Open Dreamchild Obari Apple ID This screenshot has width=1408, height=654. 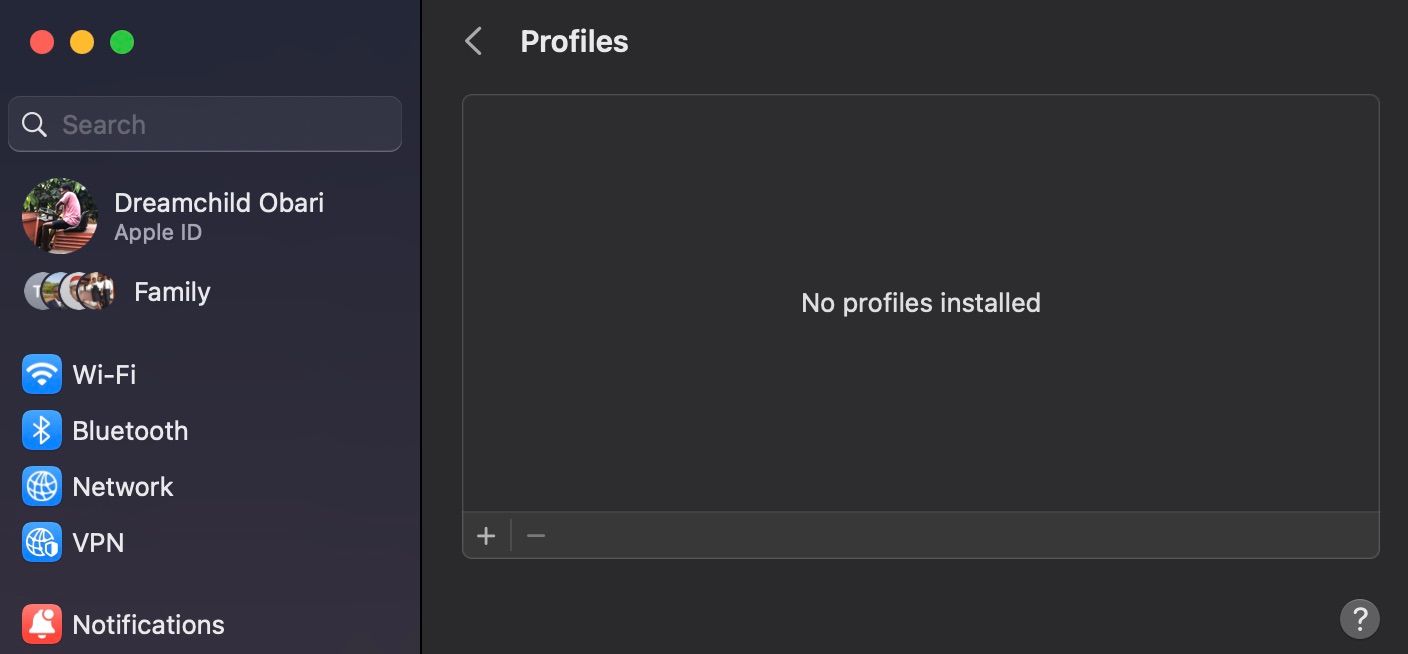(x=219, y=203)
